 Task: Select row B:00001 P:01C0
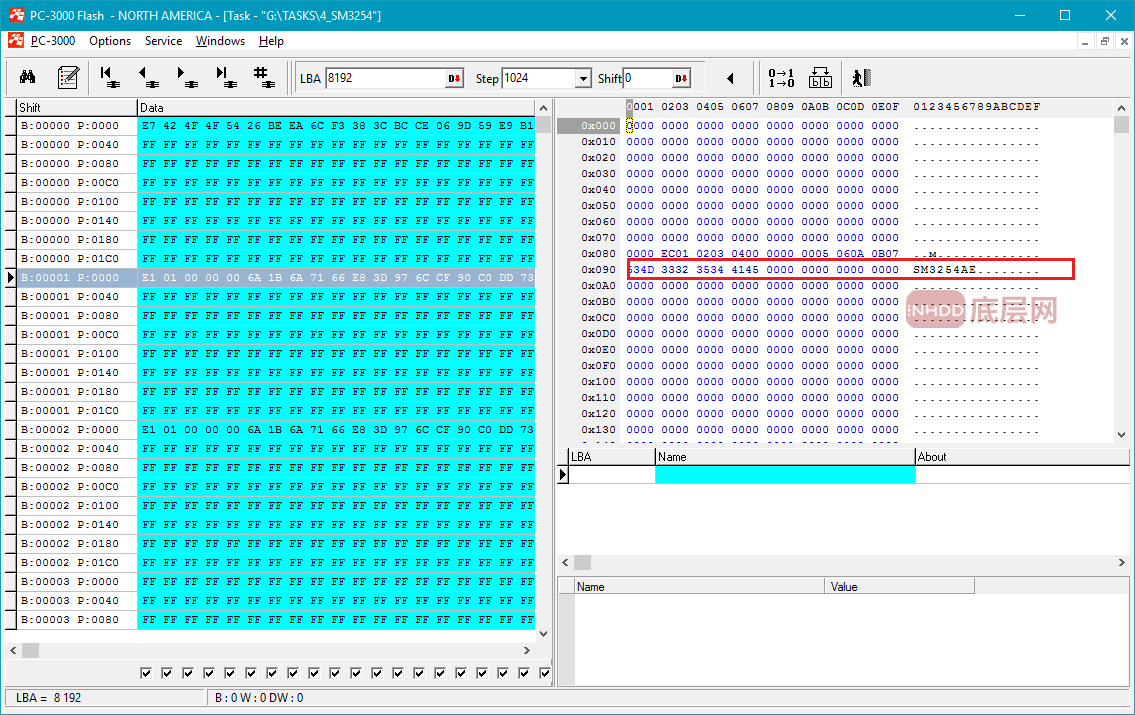coord(276,410)
